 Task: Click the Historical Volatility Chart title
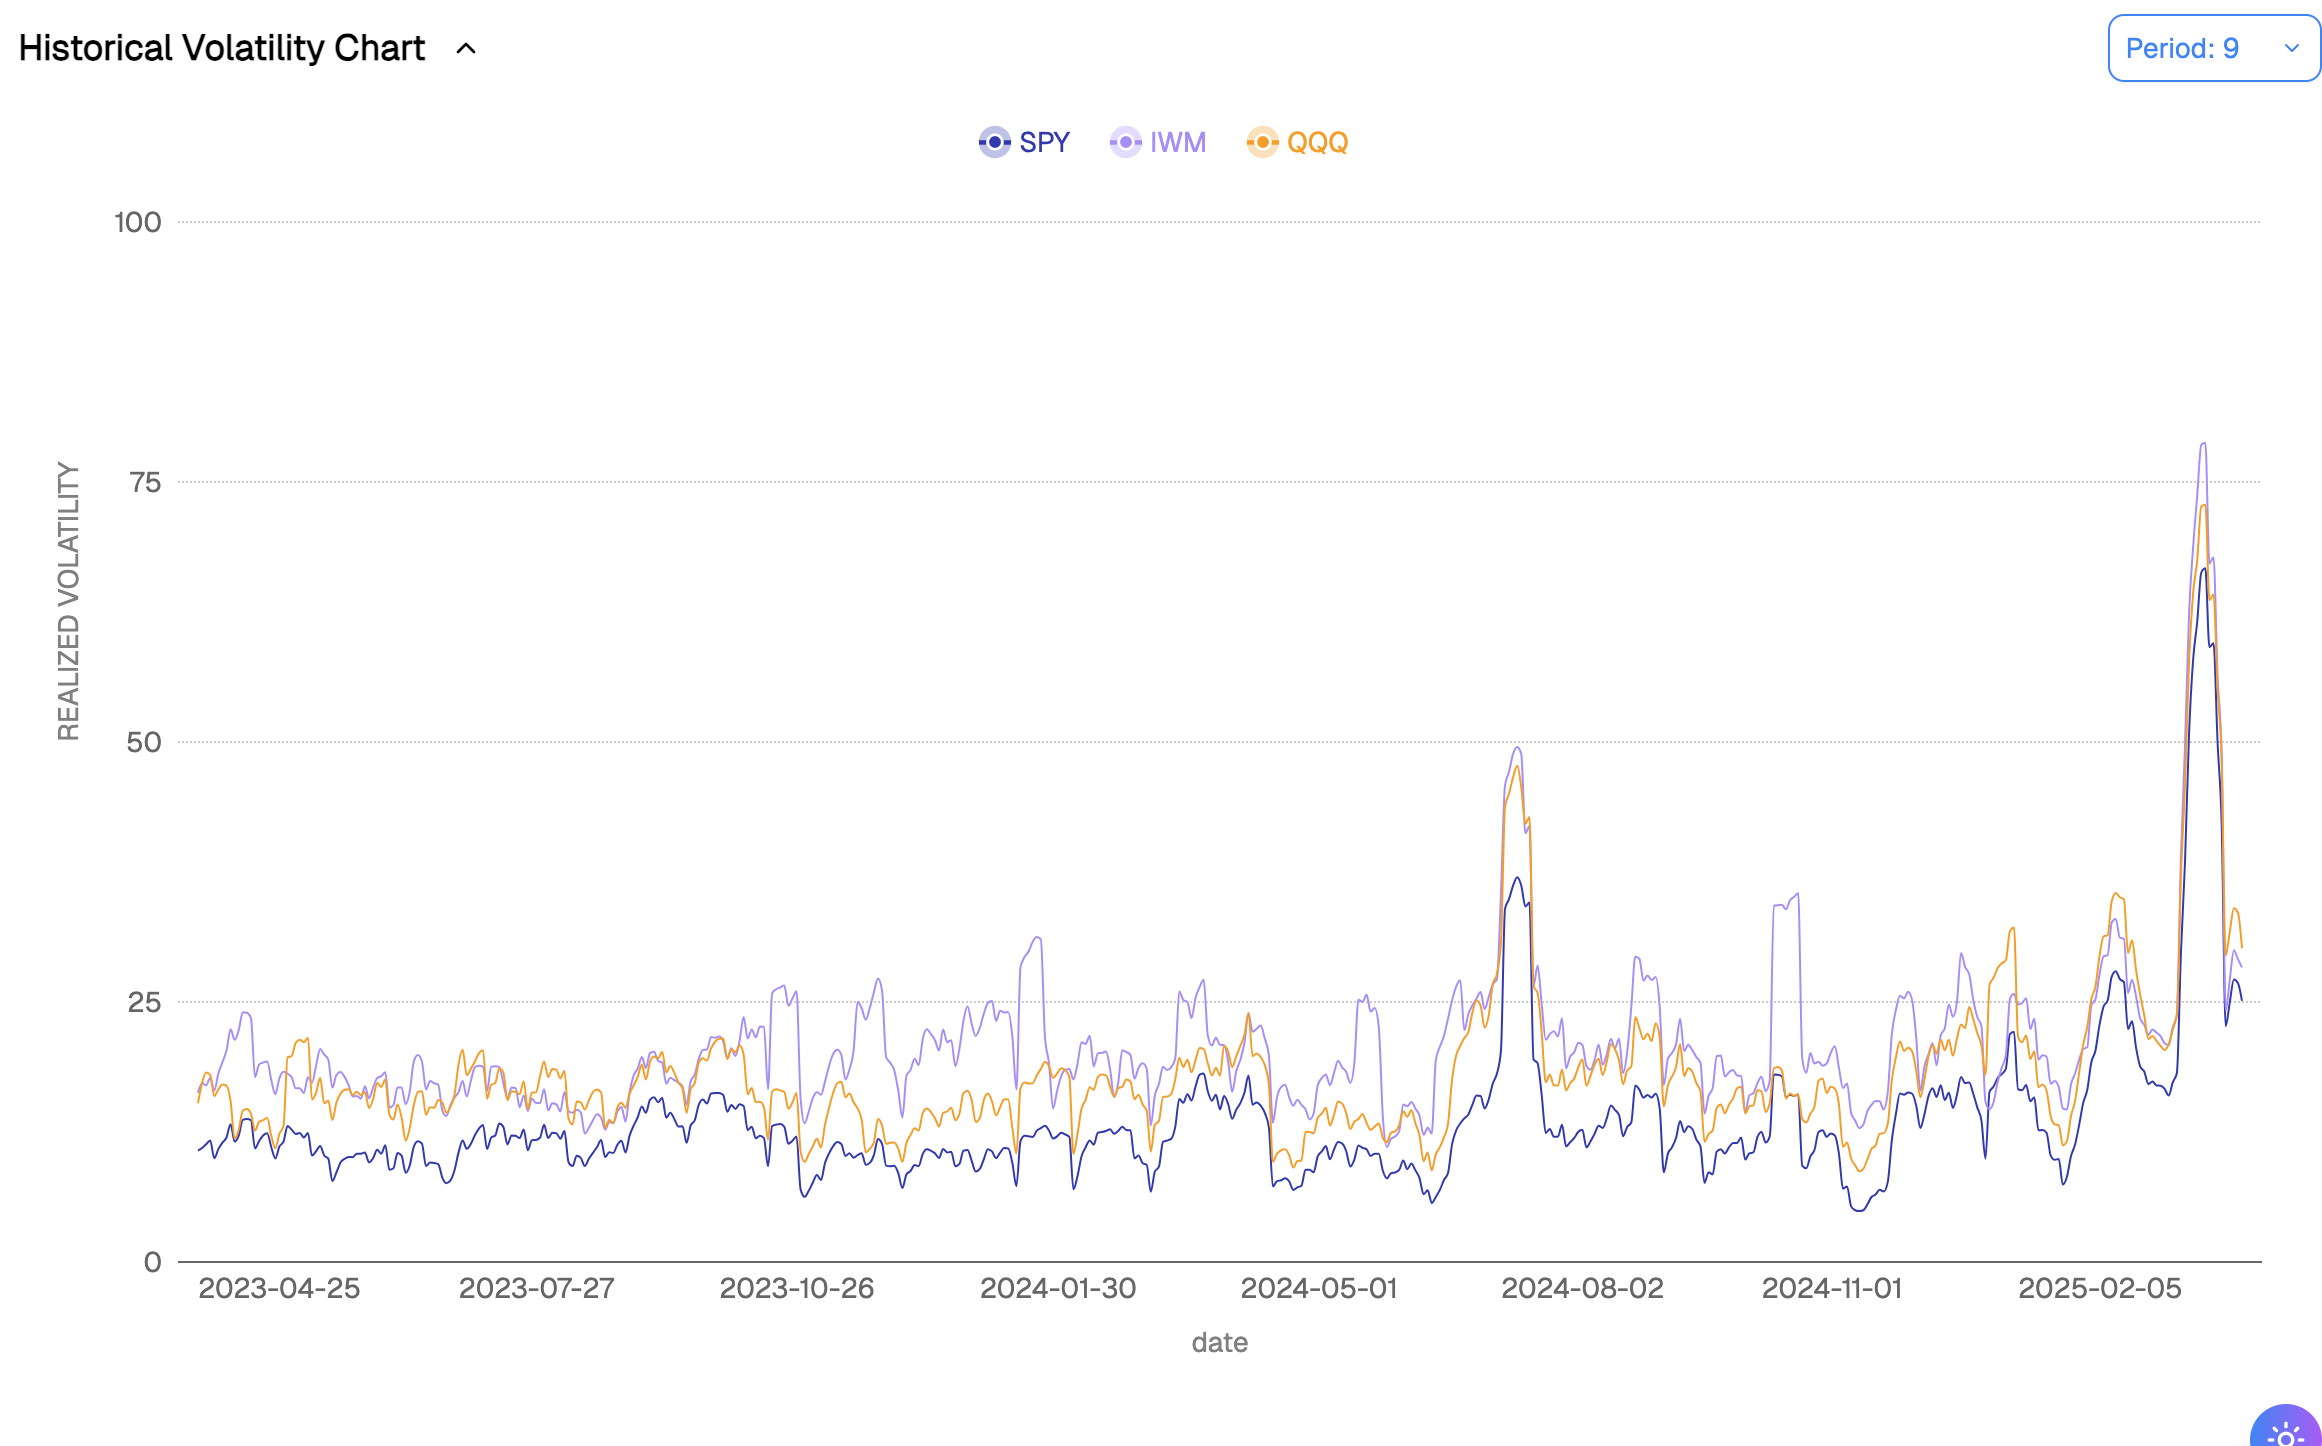point(222,48)
